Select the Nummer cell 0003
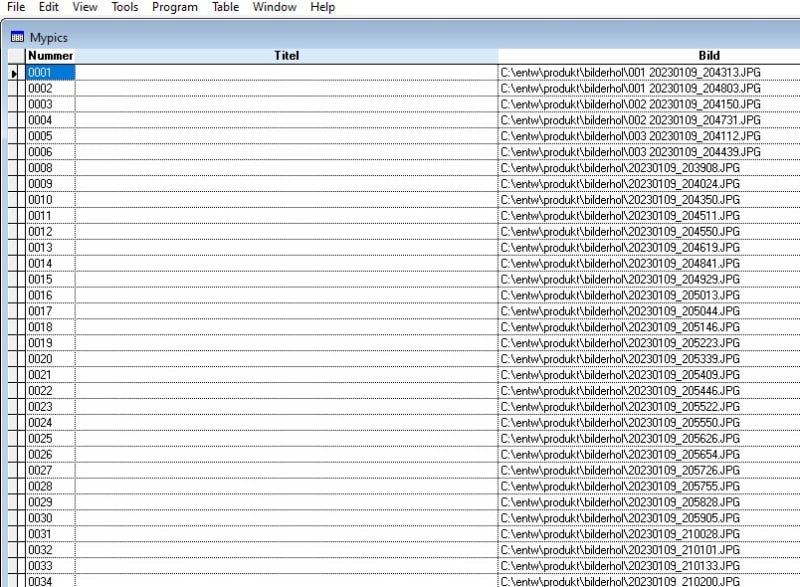This screenshot has height=587, width=800. tap(50, 104)
